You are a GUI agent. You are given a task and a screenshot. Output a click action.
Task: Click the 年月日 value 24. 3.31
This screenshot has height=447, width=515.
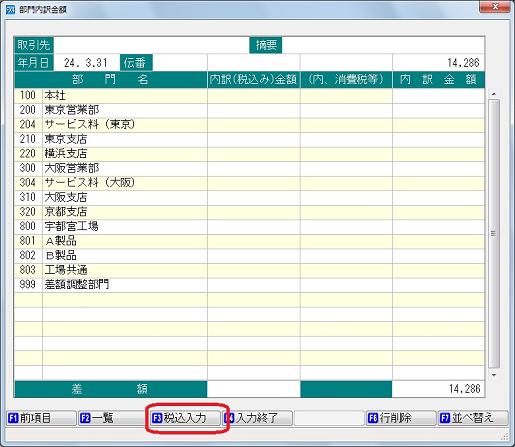click(x=86, y=63)
